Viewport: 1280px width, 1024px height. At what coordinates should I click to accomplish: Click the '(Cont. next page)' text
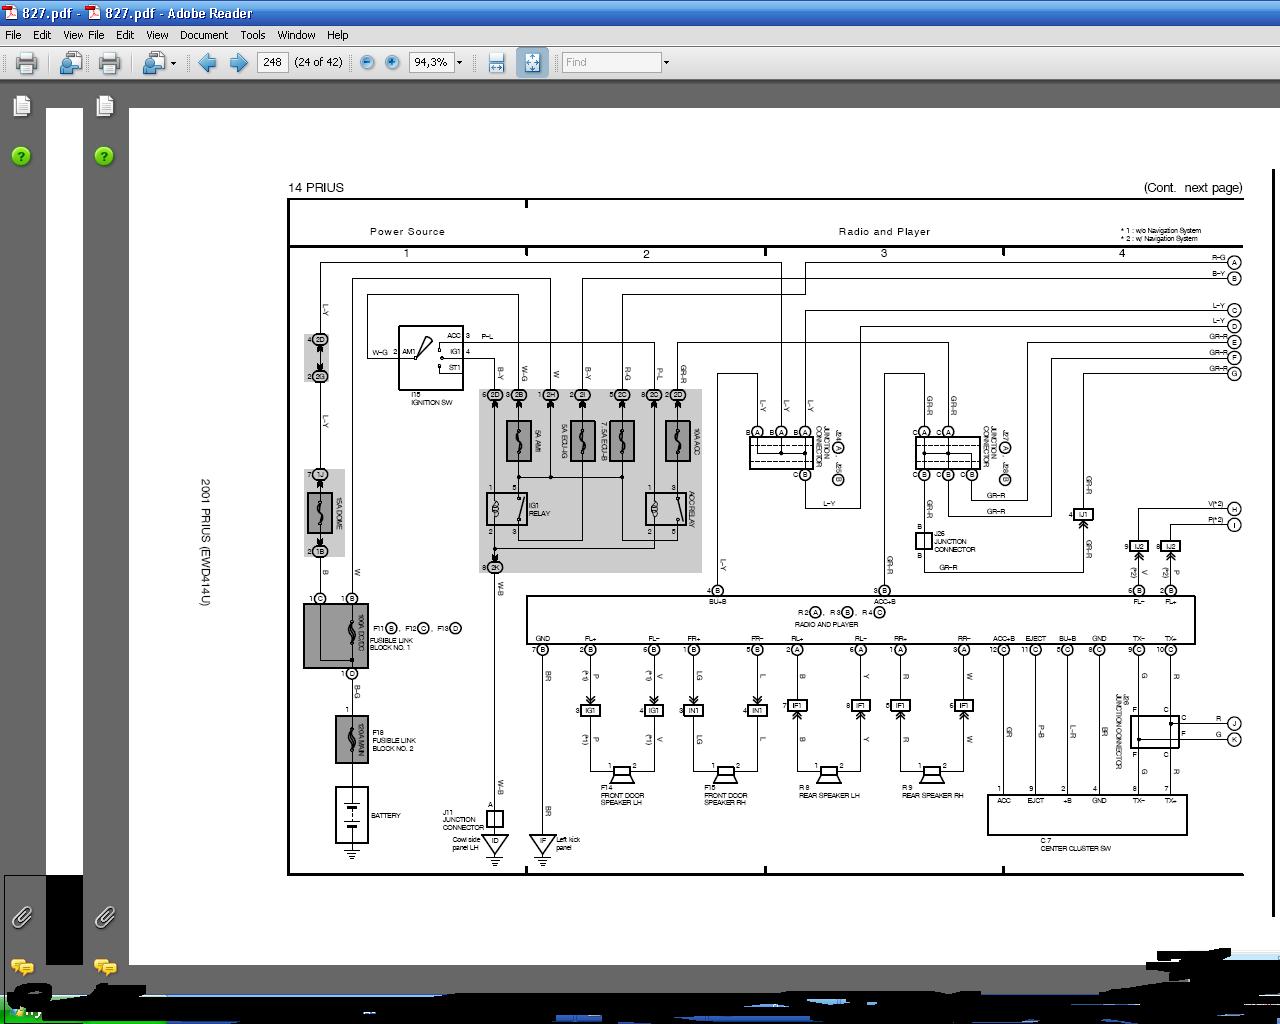point(1193,187)
